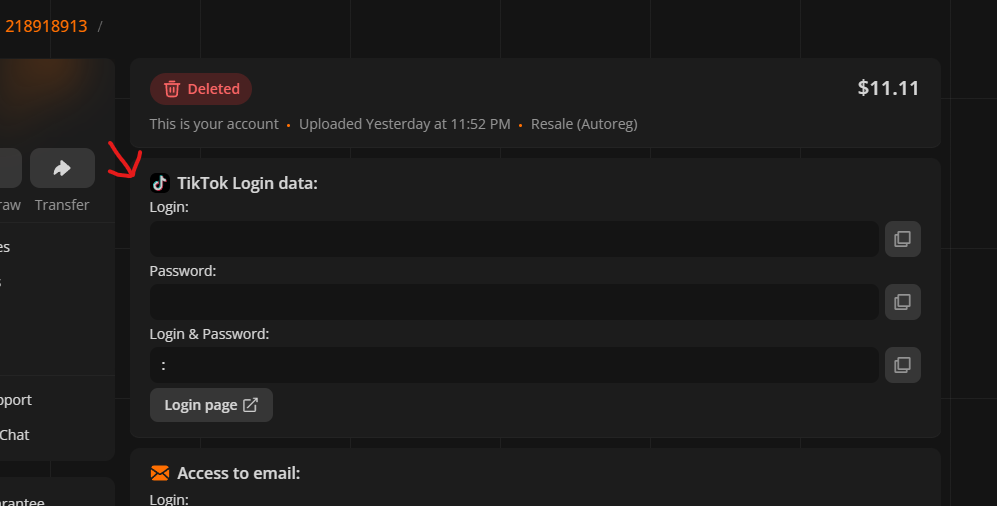Image resolution: width=997 pixels, height=506 pixels.
Task: Open the TikTok Login page button
Action: tap(211, 405)
